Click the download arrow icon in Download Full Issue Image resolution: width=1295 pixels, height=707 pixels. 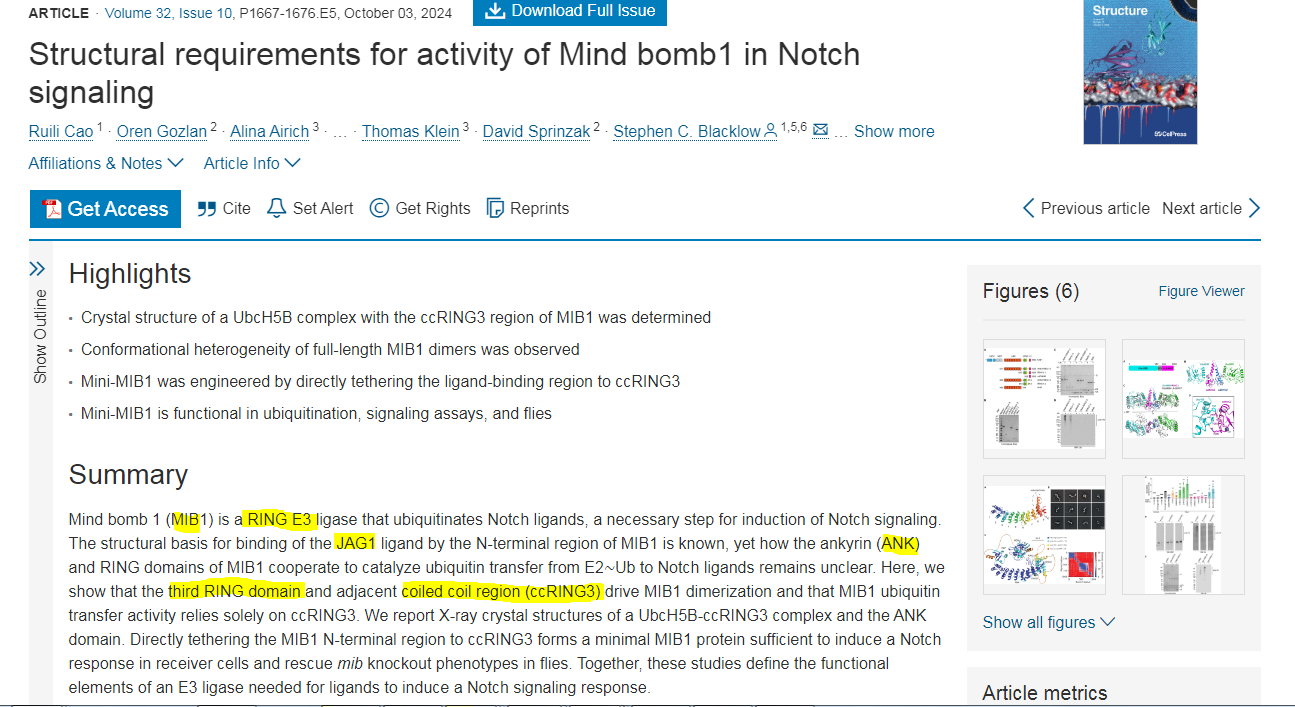(494, 11)
